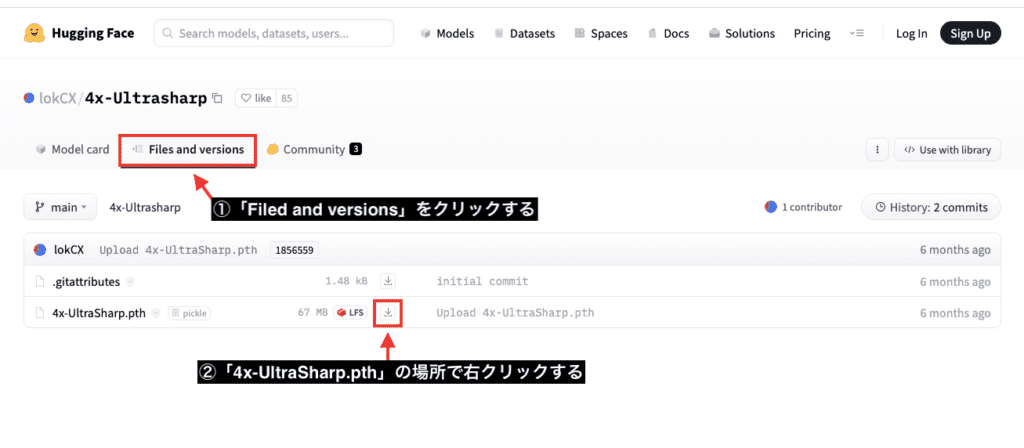Click the commit hash 1856559

295,249
